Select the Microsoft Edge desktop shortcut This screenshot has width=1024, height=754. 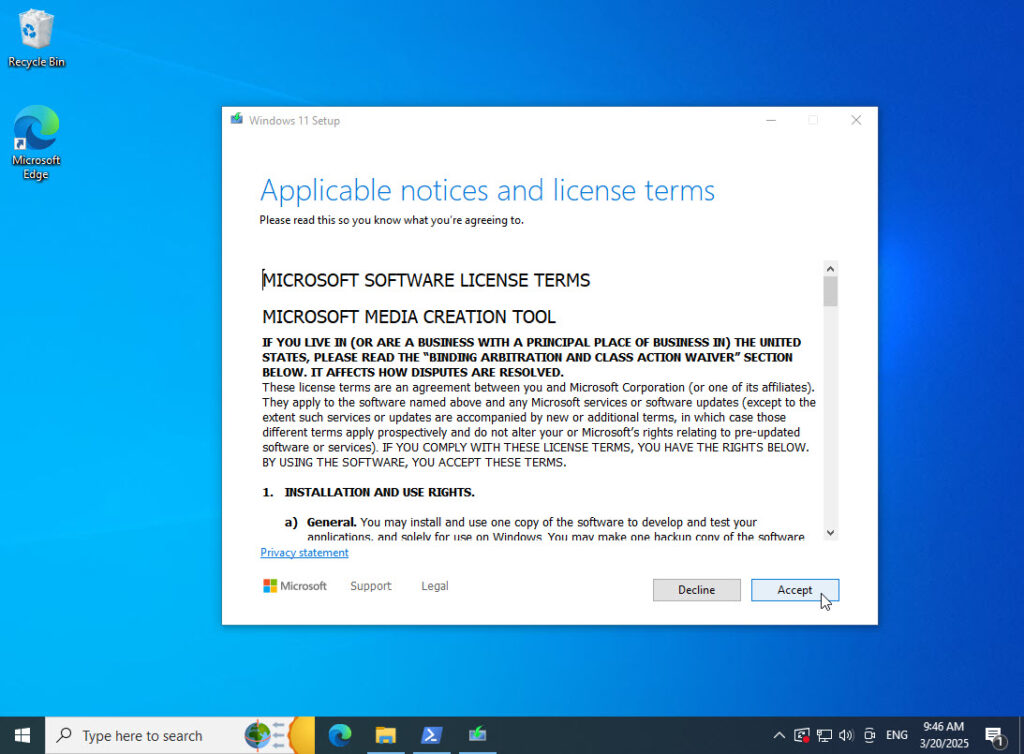click(36, 142)
